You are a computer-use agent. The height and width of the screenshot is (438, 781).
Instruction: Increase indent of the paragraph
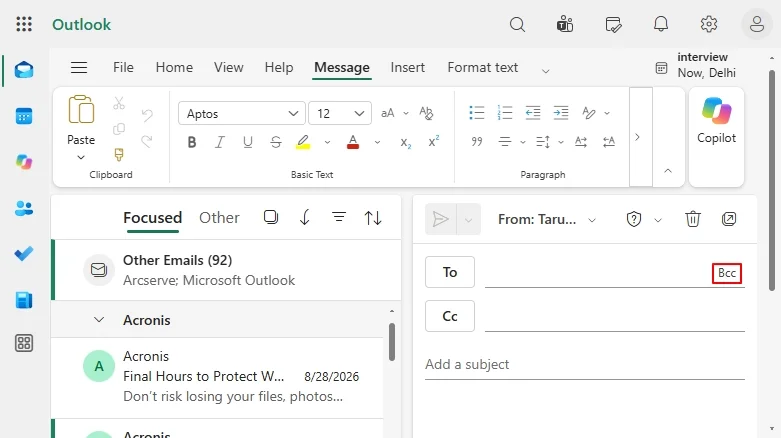560,113
